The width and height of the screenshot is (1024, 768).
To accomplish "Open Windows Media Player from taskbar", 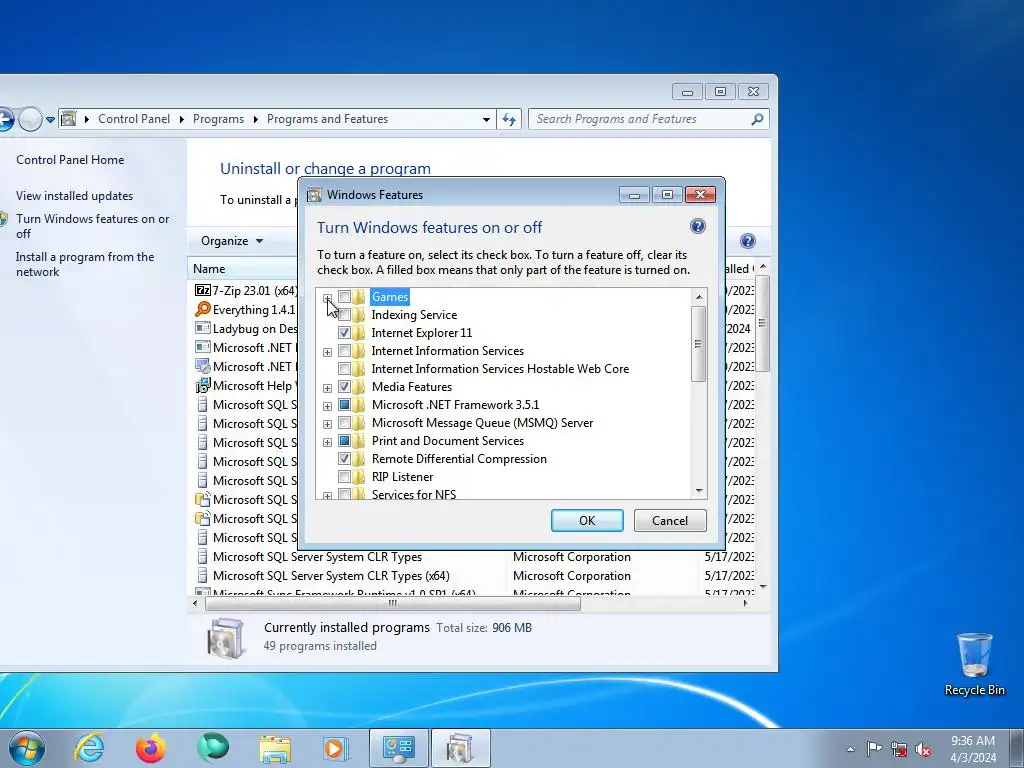I will coord(336,748).
